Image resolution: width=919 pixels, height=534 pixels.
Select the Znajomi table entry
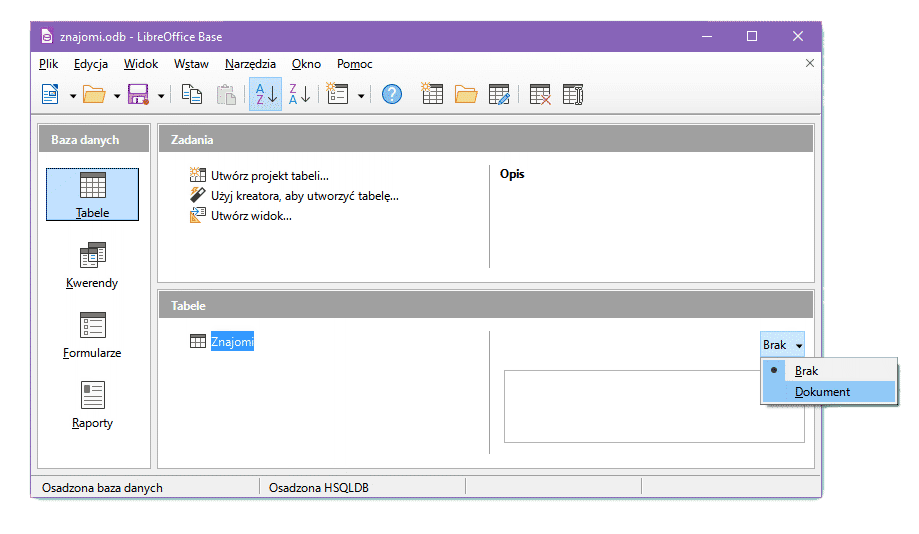(232, 342)
